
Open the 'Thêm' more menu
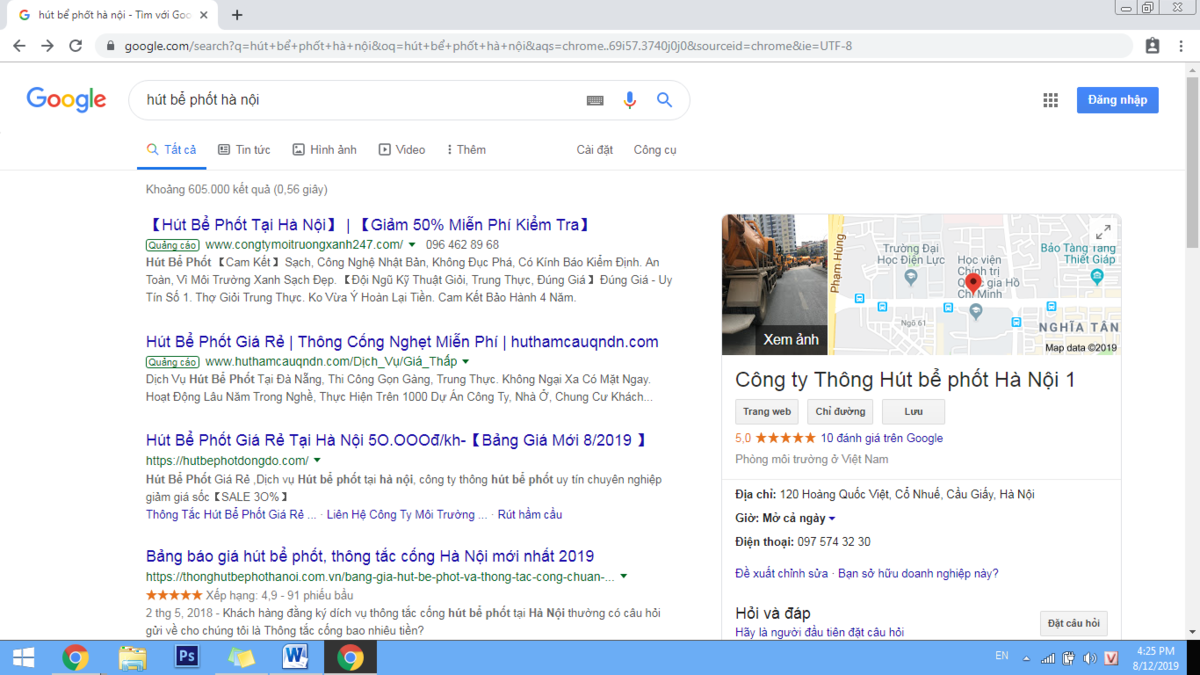point(466,149)
